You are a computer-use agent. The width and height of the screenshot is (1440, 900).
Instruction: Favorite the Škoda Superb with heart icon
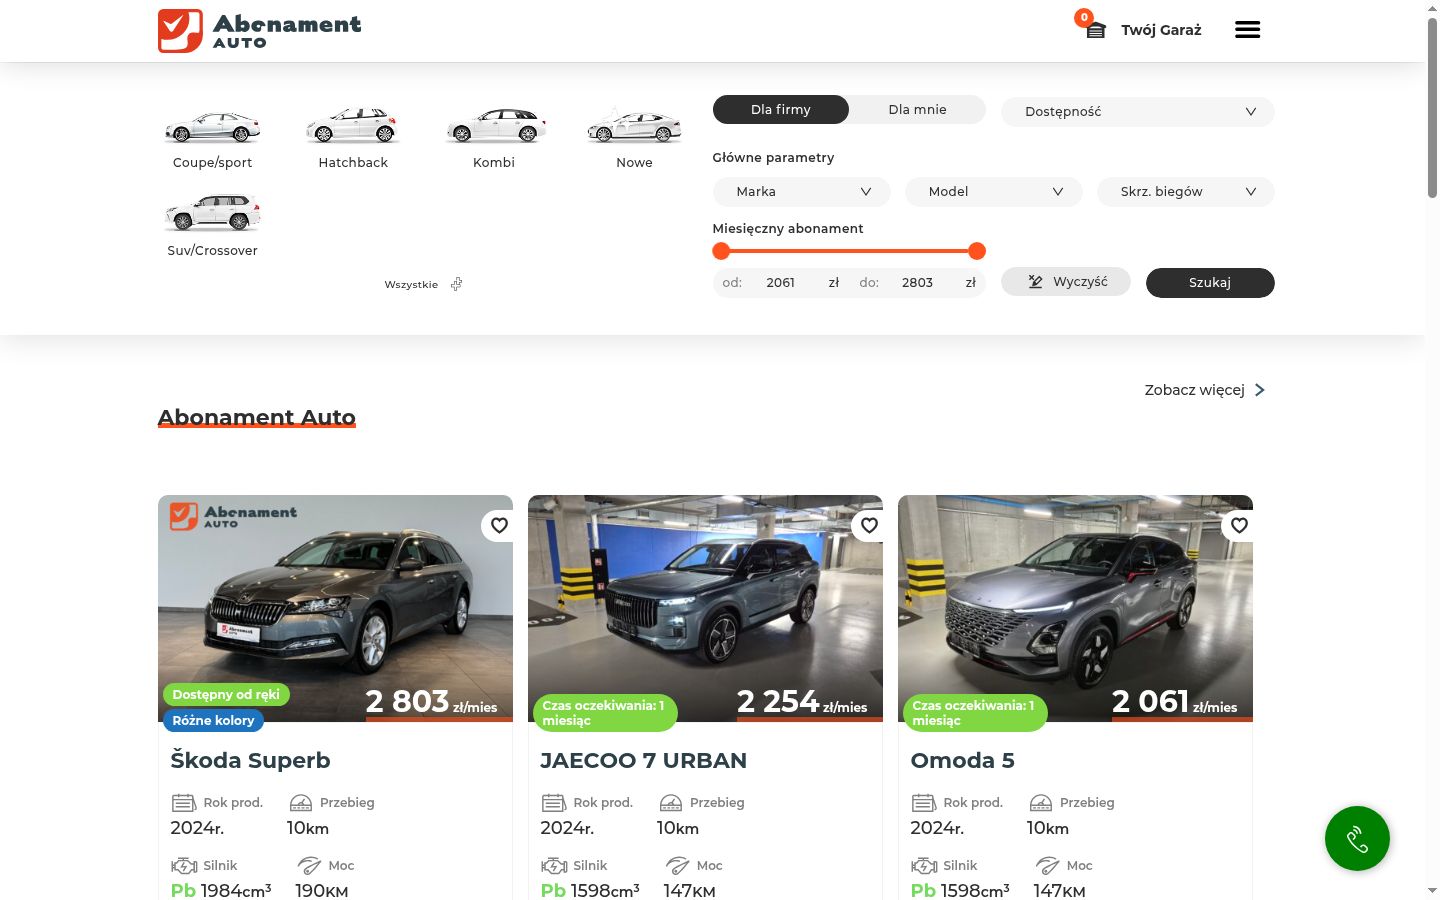coord(499,525)
